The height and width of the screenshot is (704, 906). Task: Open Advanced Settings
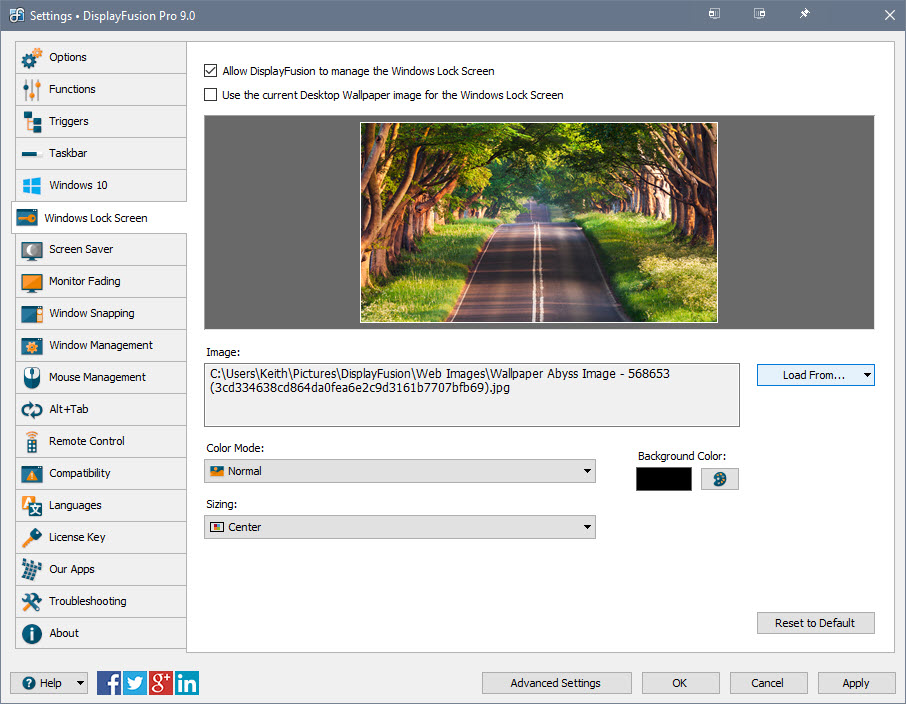(x=556, y=683)
